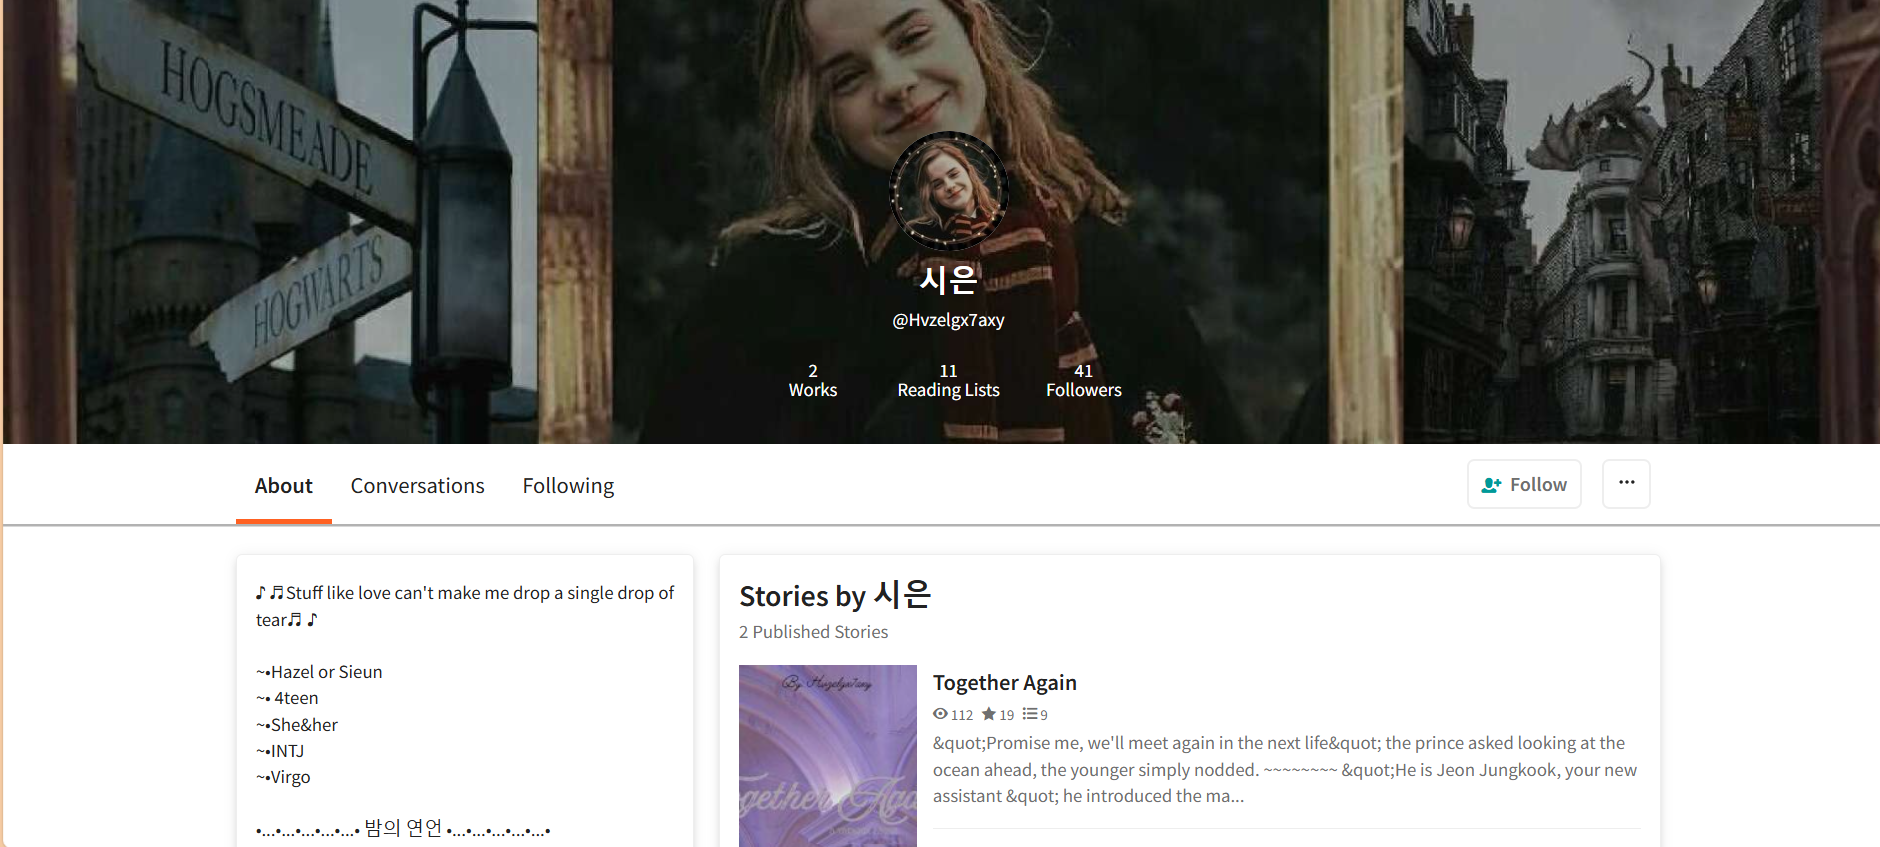Select the About tab

click(x=283, y=486)
